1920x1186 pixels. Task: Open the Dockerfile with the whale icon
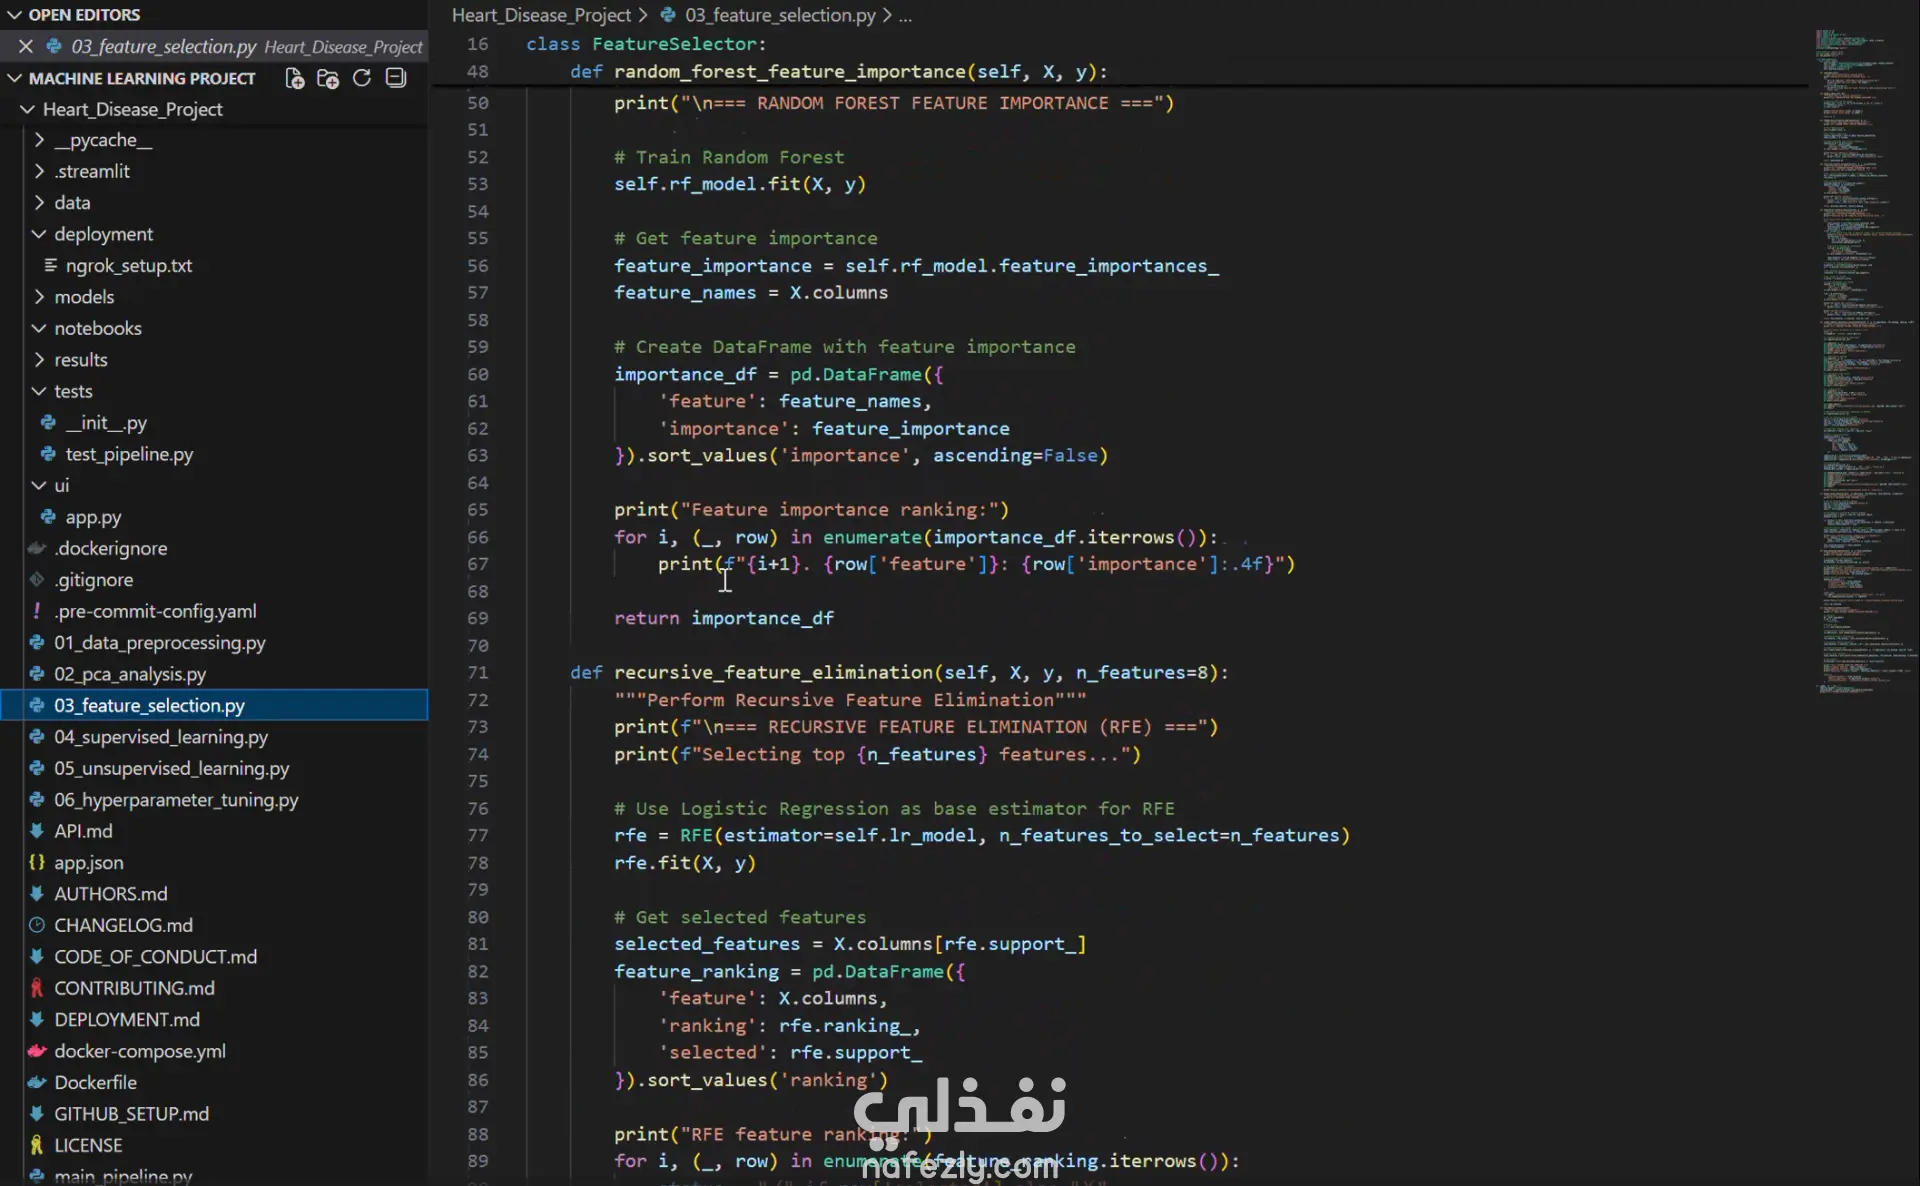pos(95,1082)
